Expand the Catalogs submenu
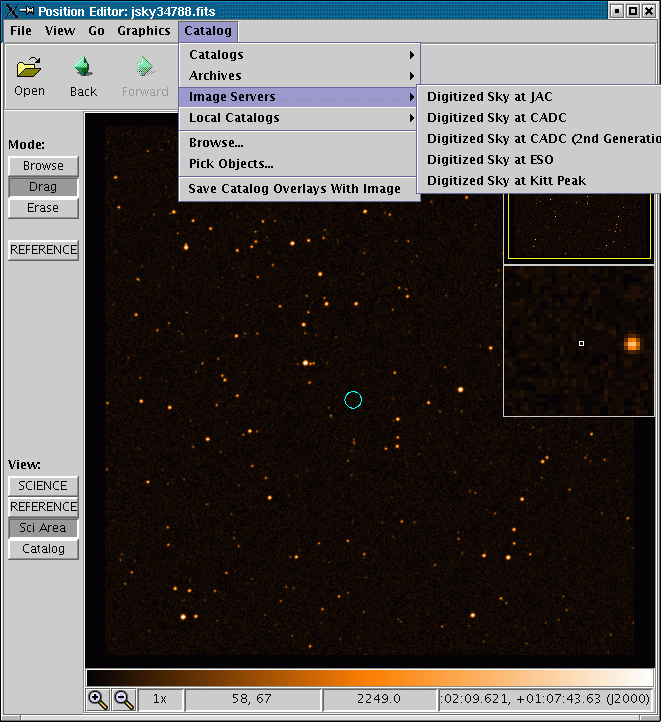 click(299, 55)
